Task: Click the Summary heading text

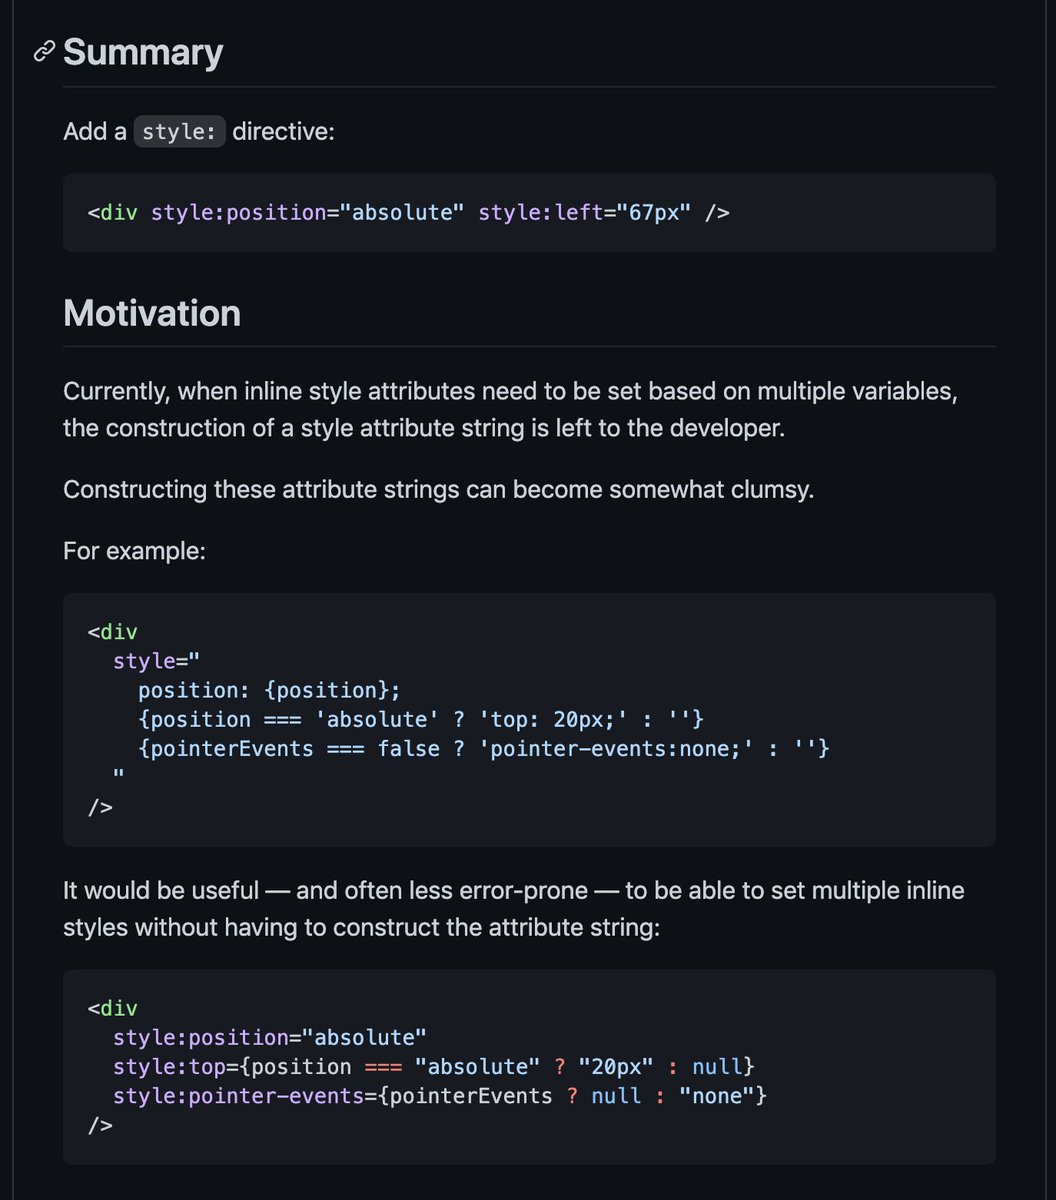Action: (x=143, y=52)
